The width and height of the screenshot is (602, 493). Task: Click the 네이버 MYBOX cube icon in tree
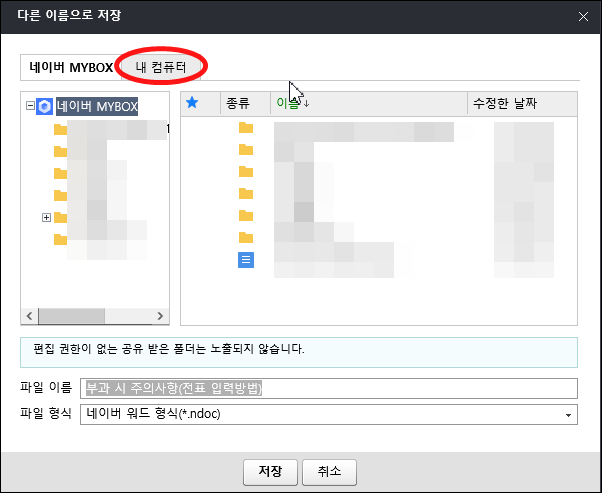45,106
